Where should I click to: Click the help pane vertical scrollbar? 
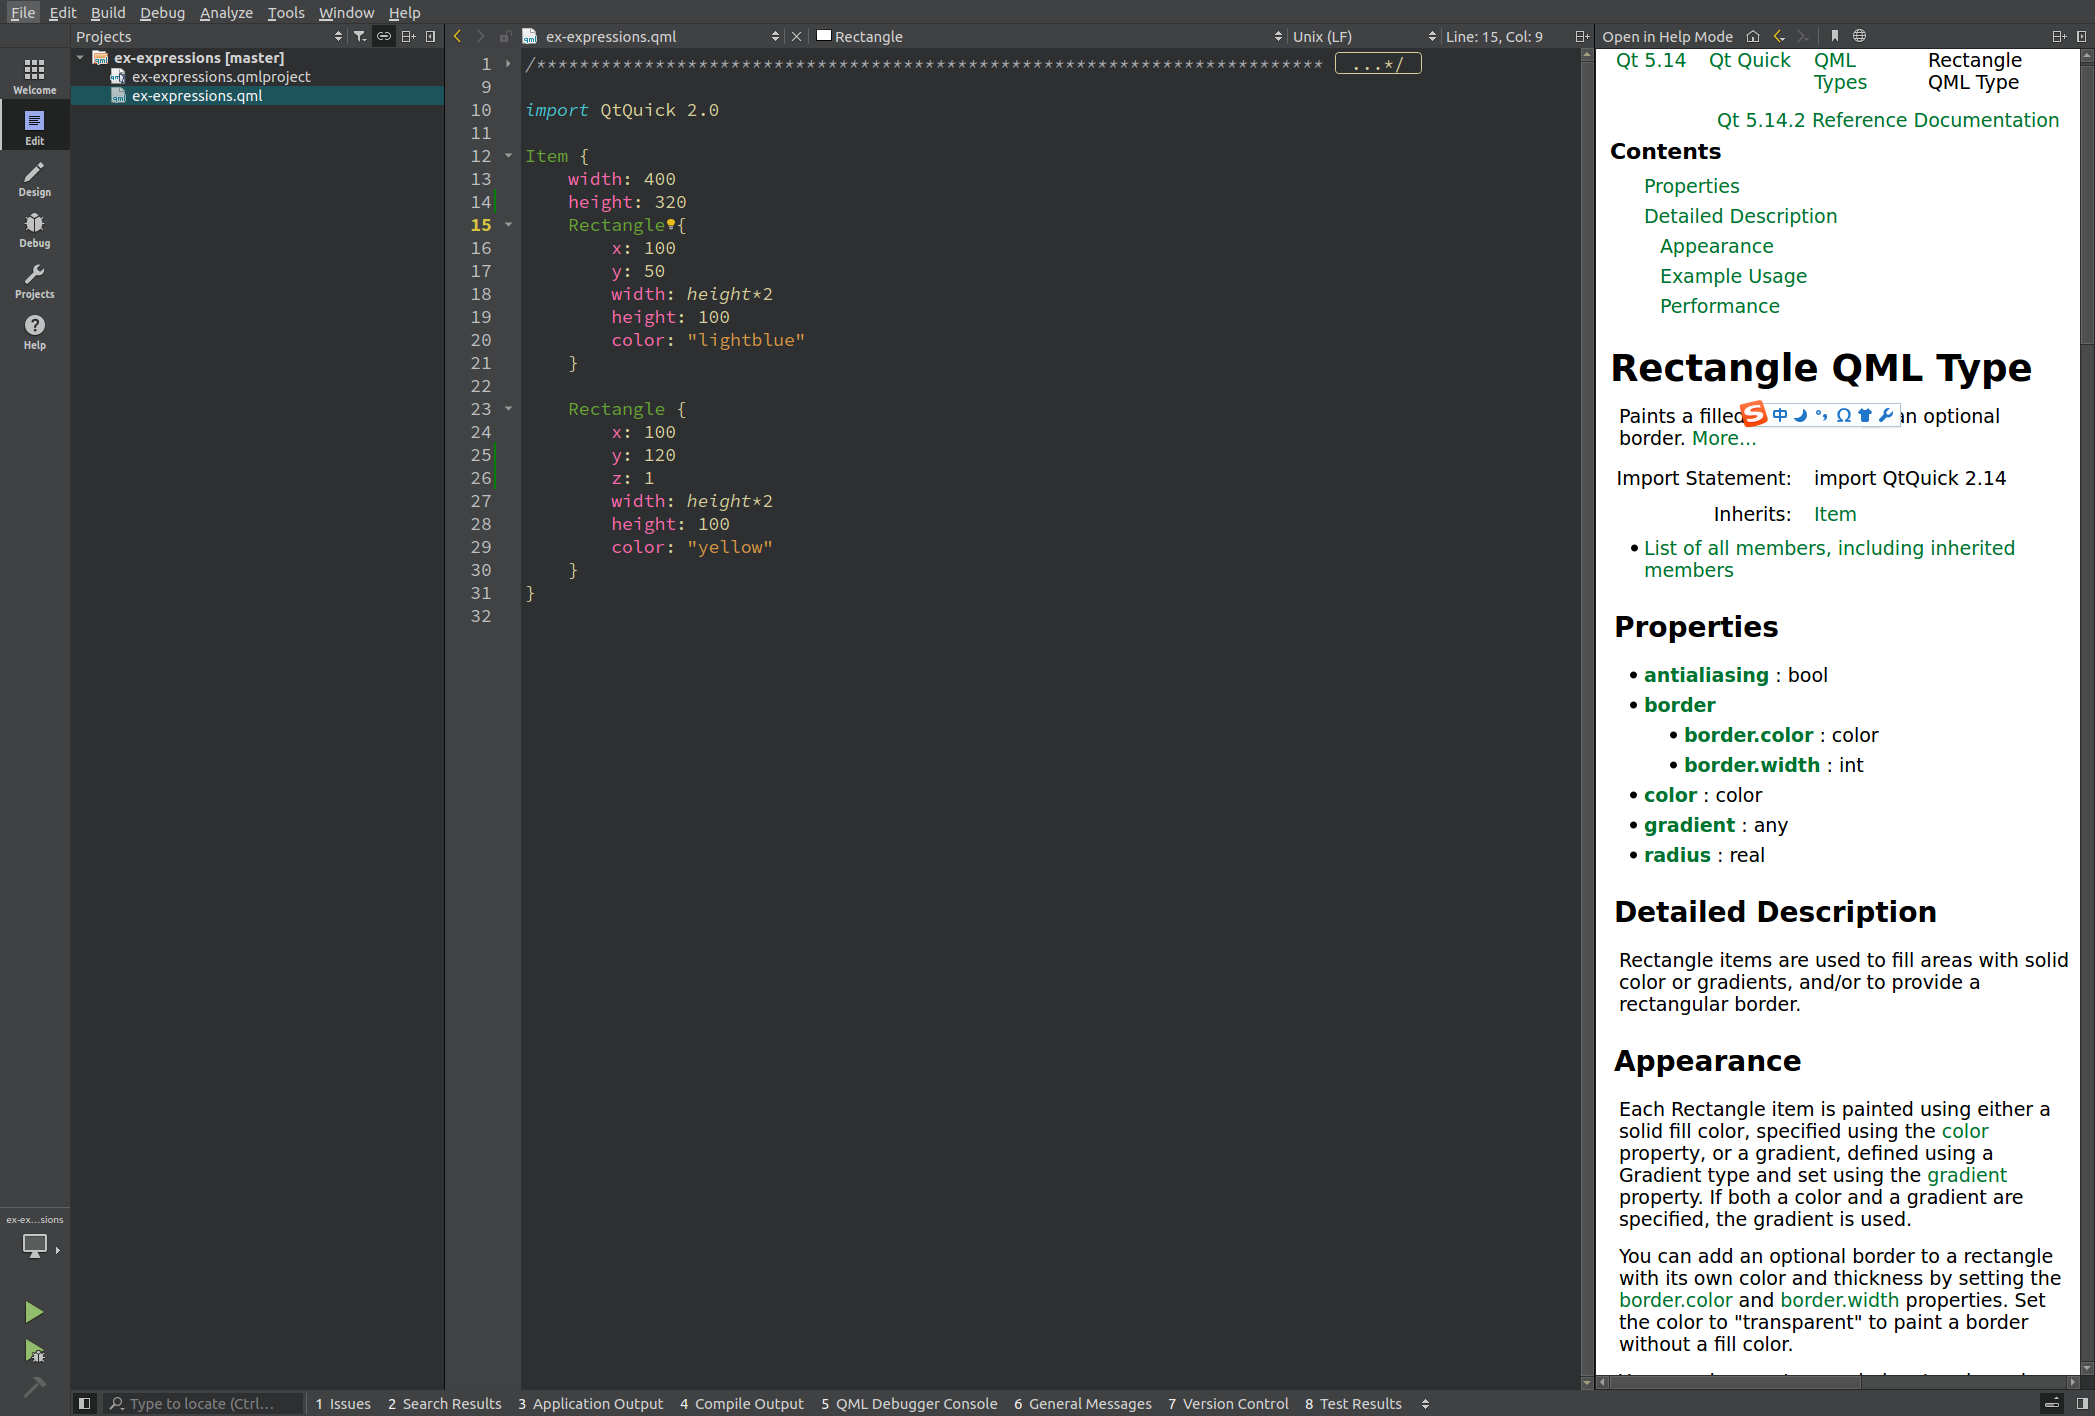tap(2087, 200)
